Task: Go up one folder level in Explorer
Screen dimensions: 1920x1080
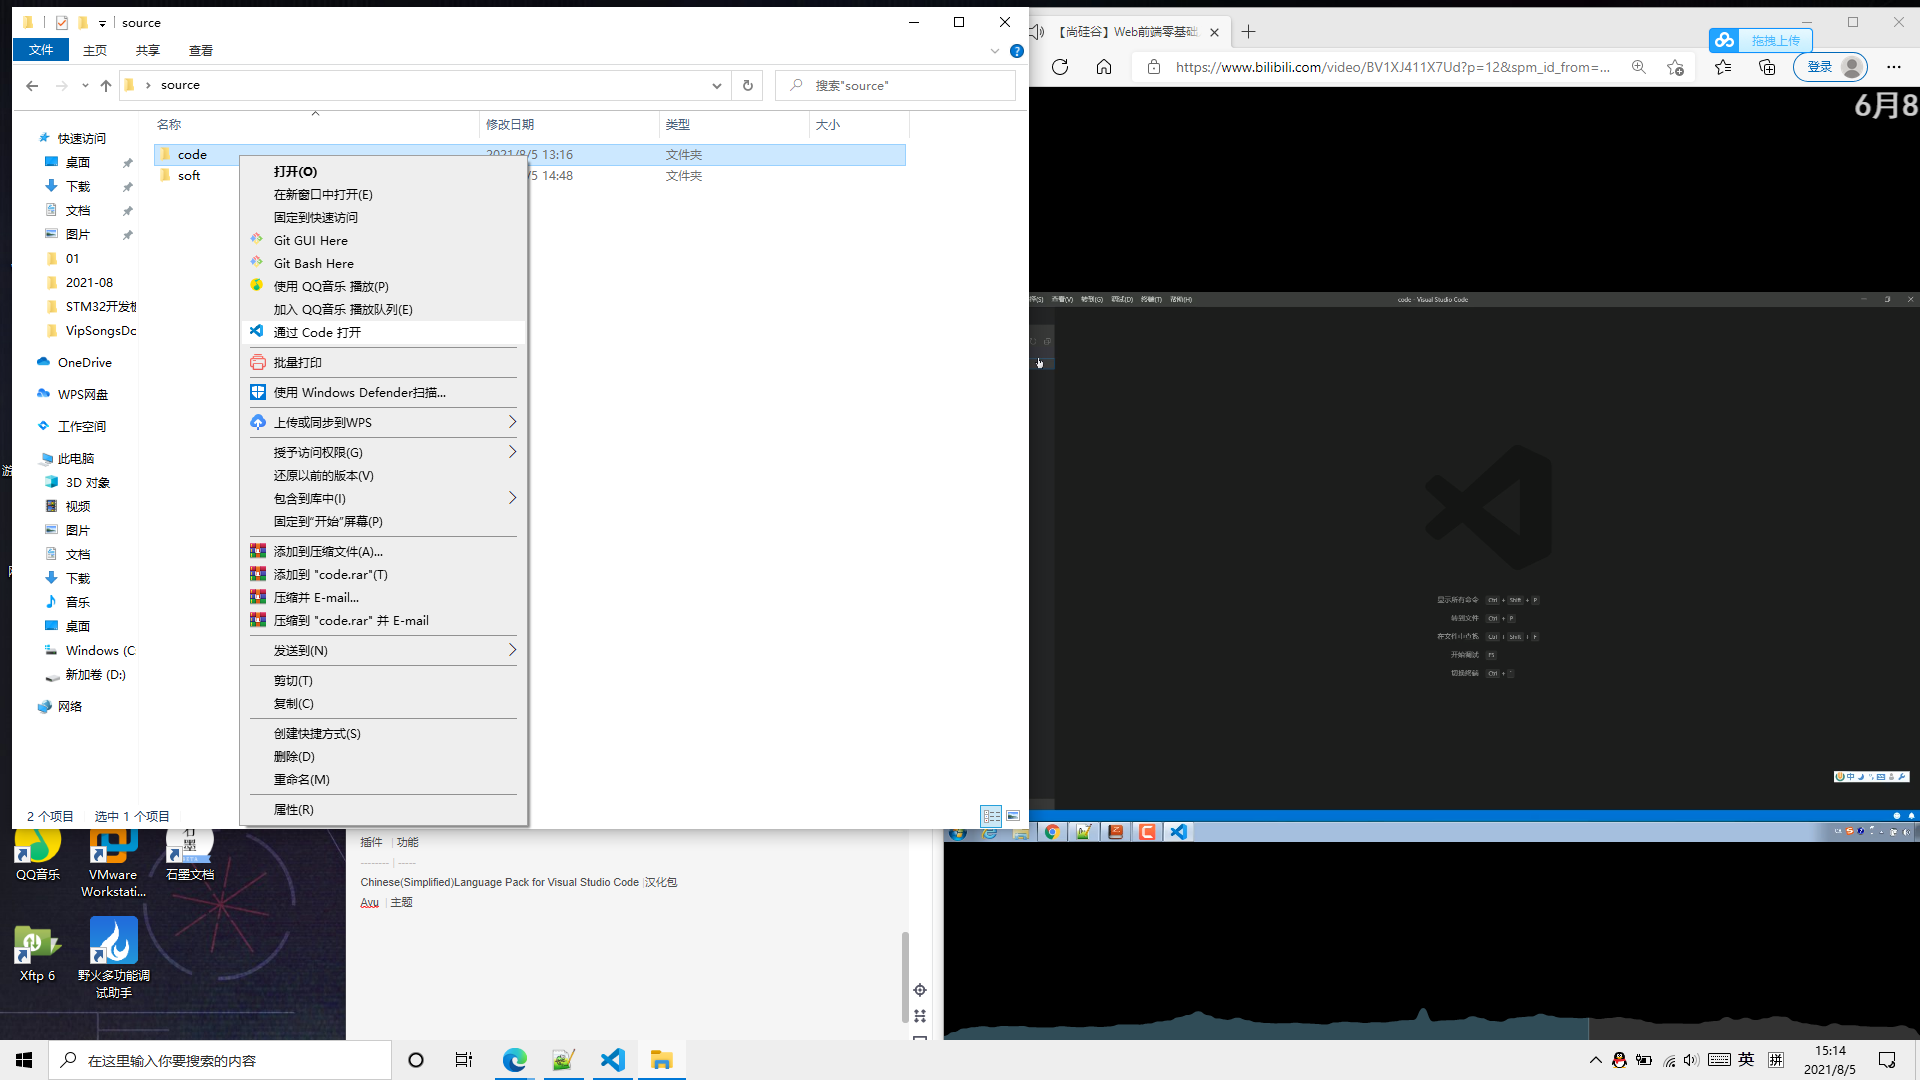Action: [106, 85]
